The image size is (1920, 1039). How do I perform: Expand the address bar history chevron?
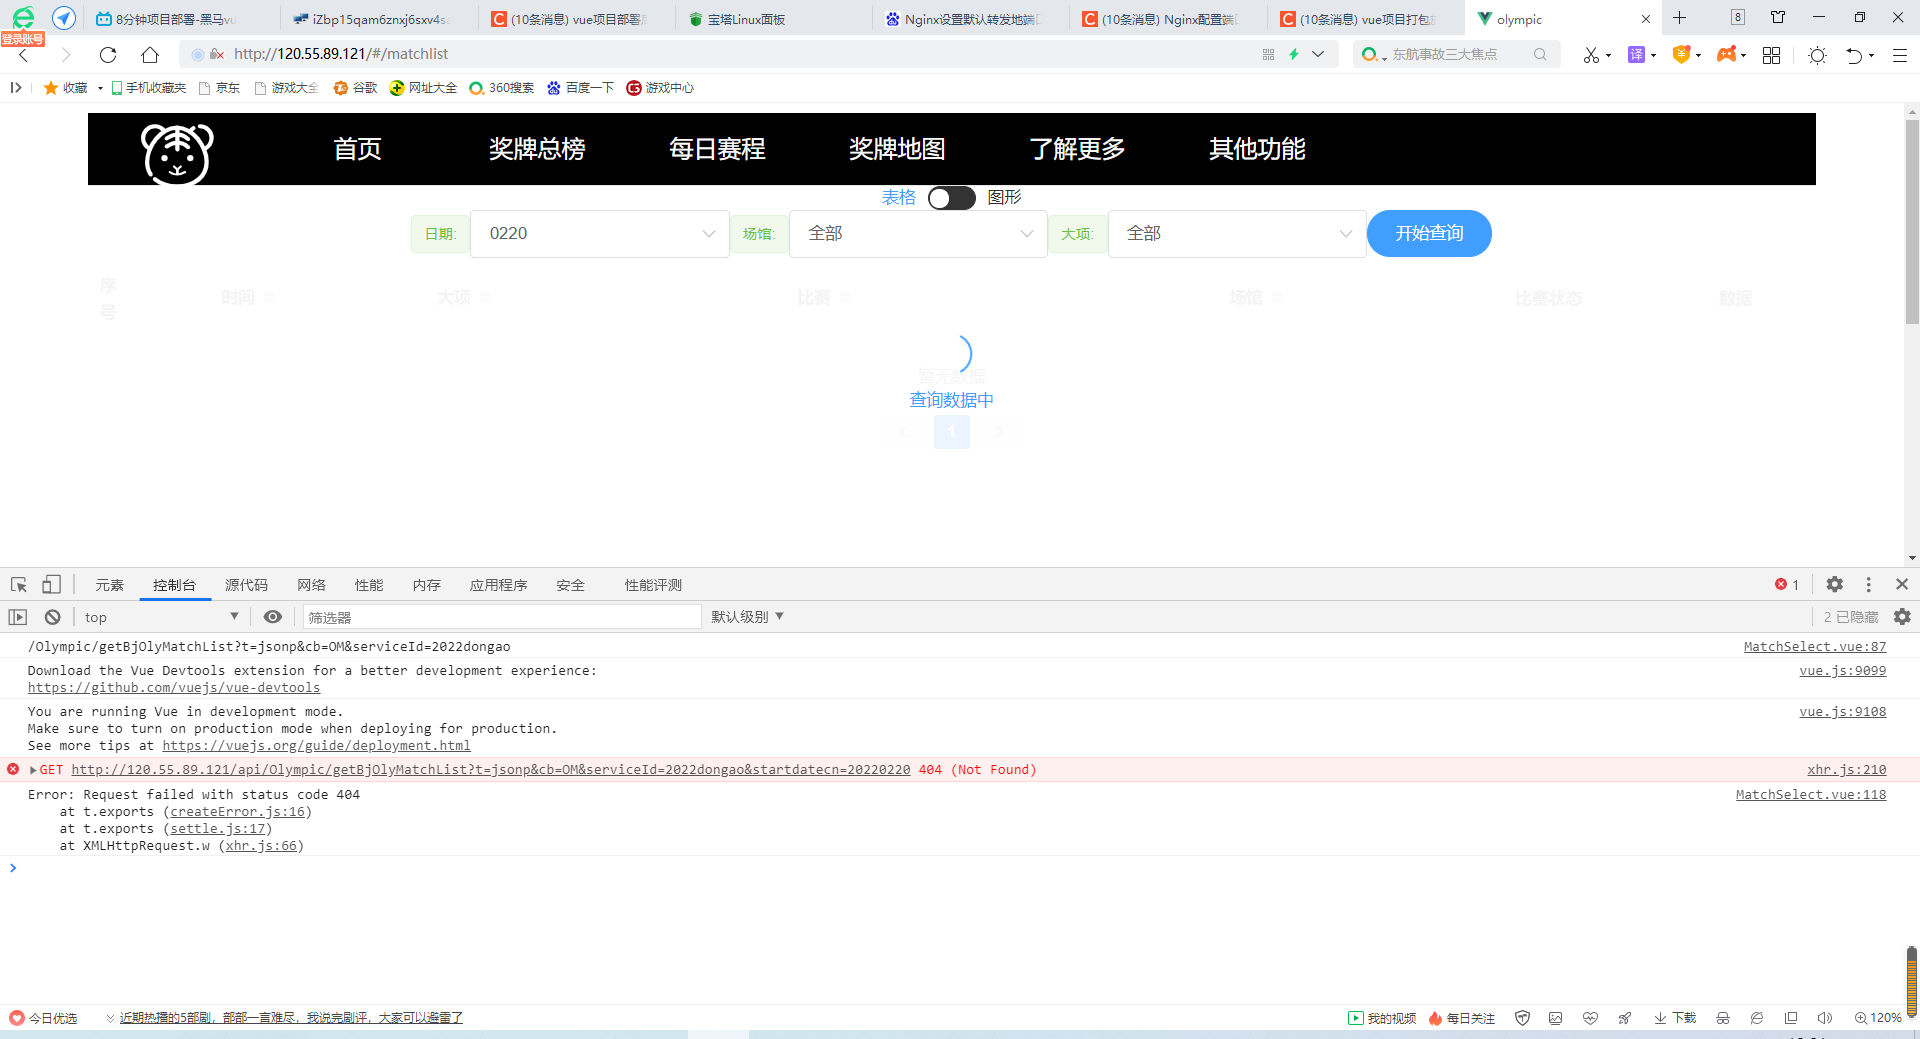[x=1318, y=55]
